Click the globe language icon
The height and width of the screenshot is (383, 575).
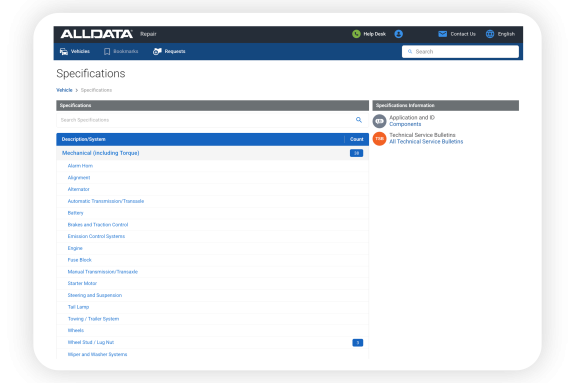490,34
